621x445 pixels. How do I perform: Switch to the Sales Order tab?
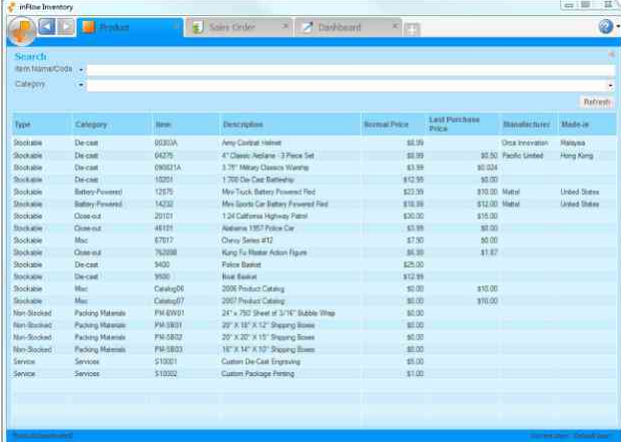coord(239,27)
